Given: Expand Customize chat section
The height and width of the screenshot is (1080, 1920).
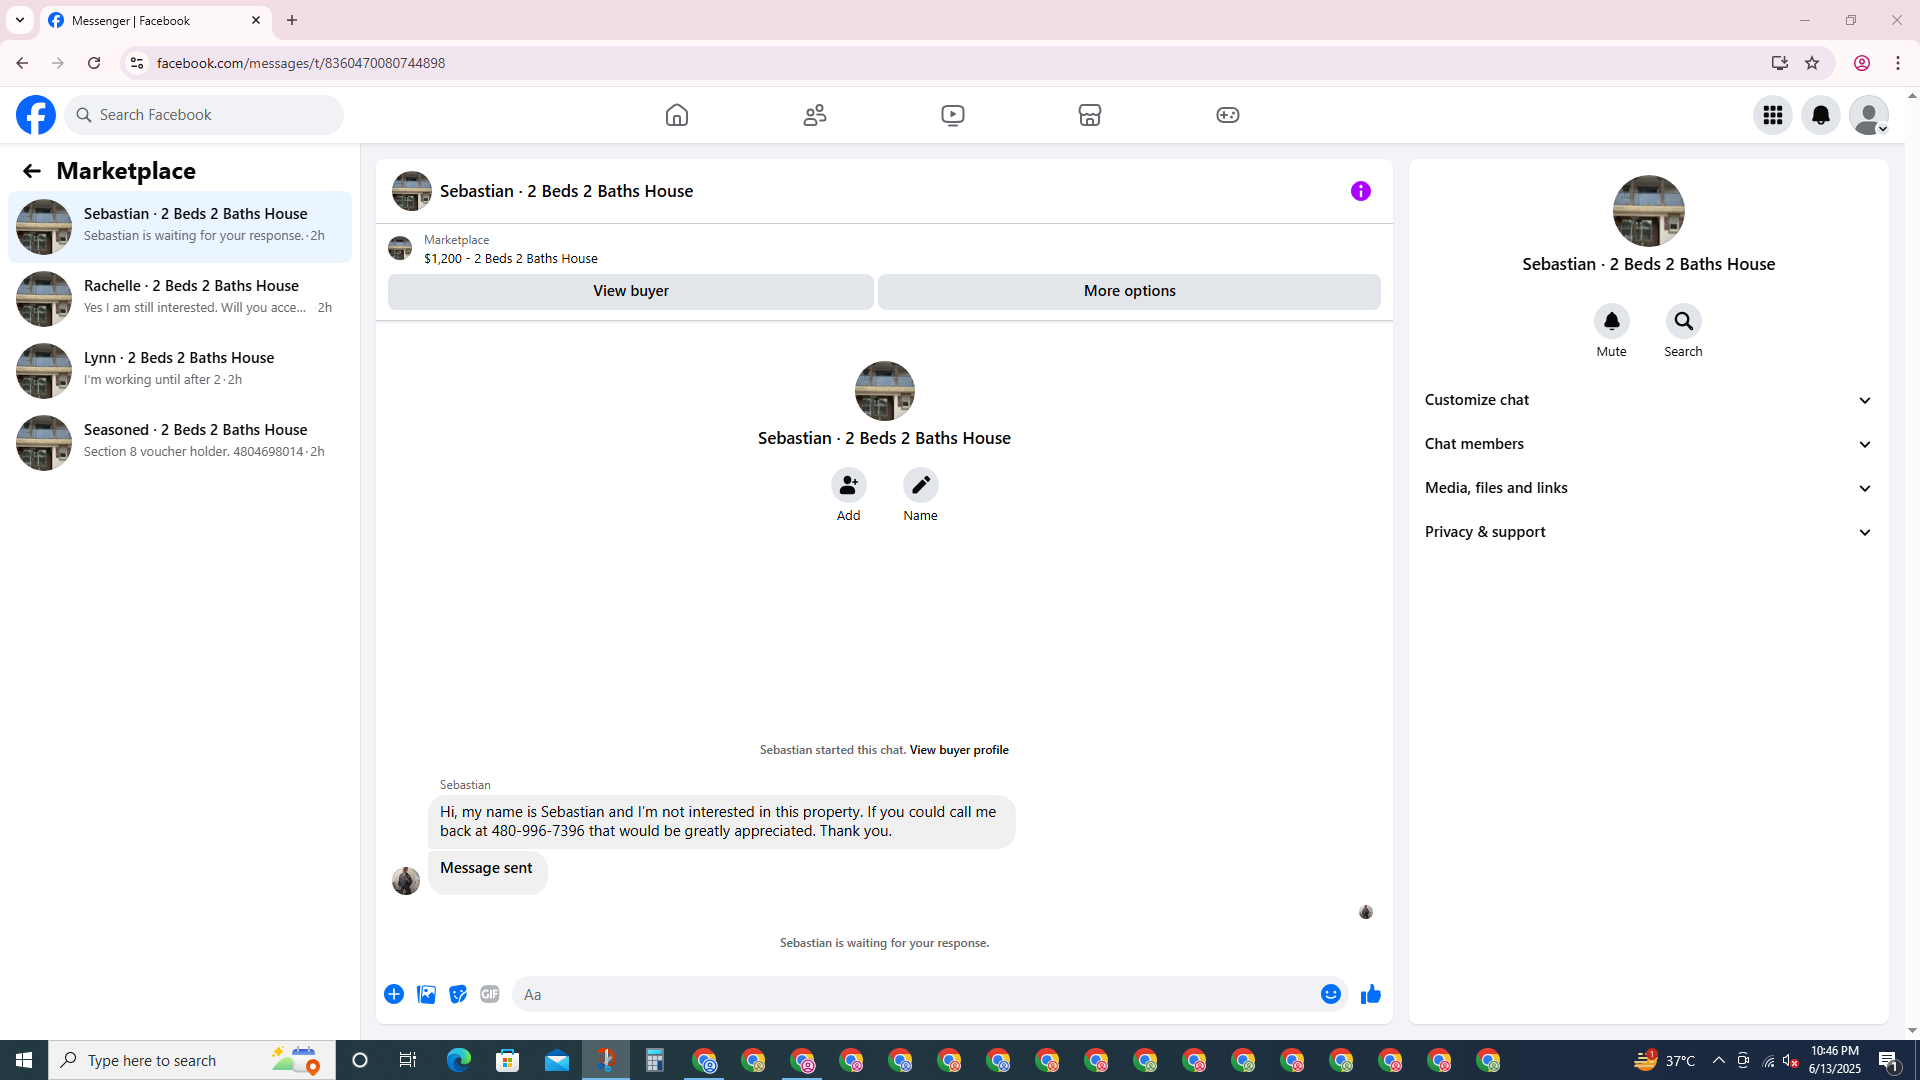Looking at the screenshot, I should click(1649, 400).
